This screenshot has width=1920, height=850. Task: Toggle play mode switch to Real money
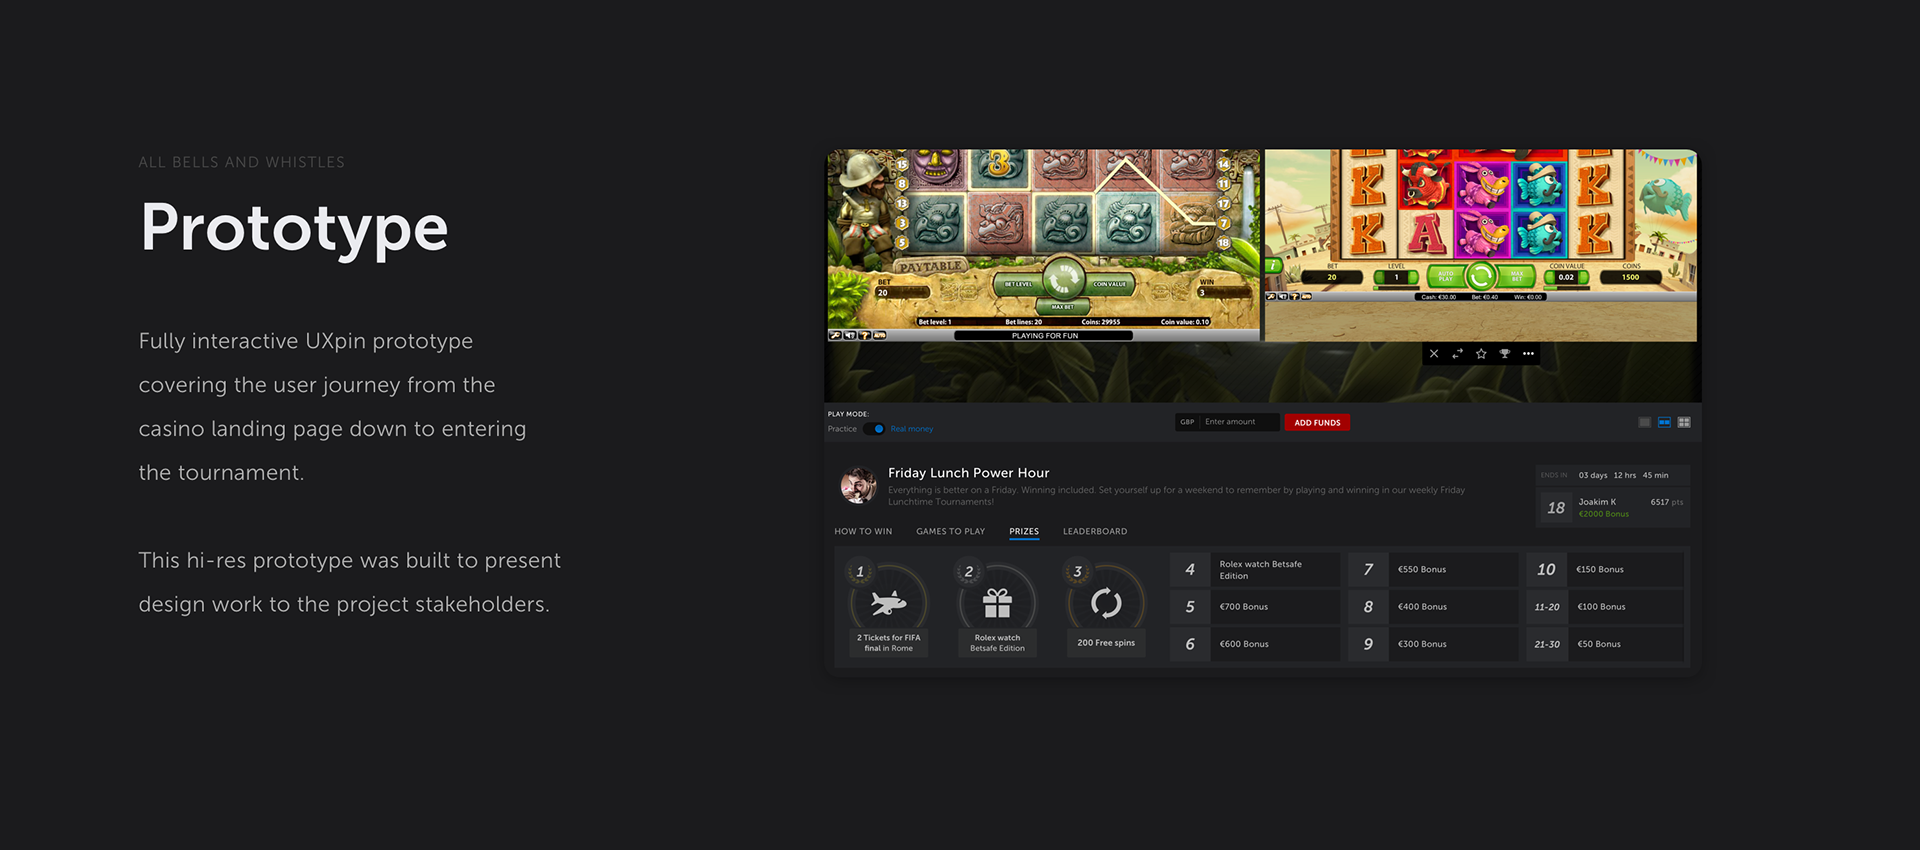[874, 429]
